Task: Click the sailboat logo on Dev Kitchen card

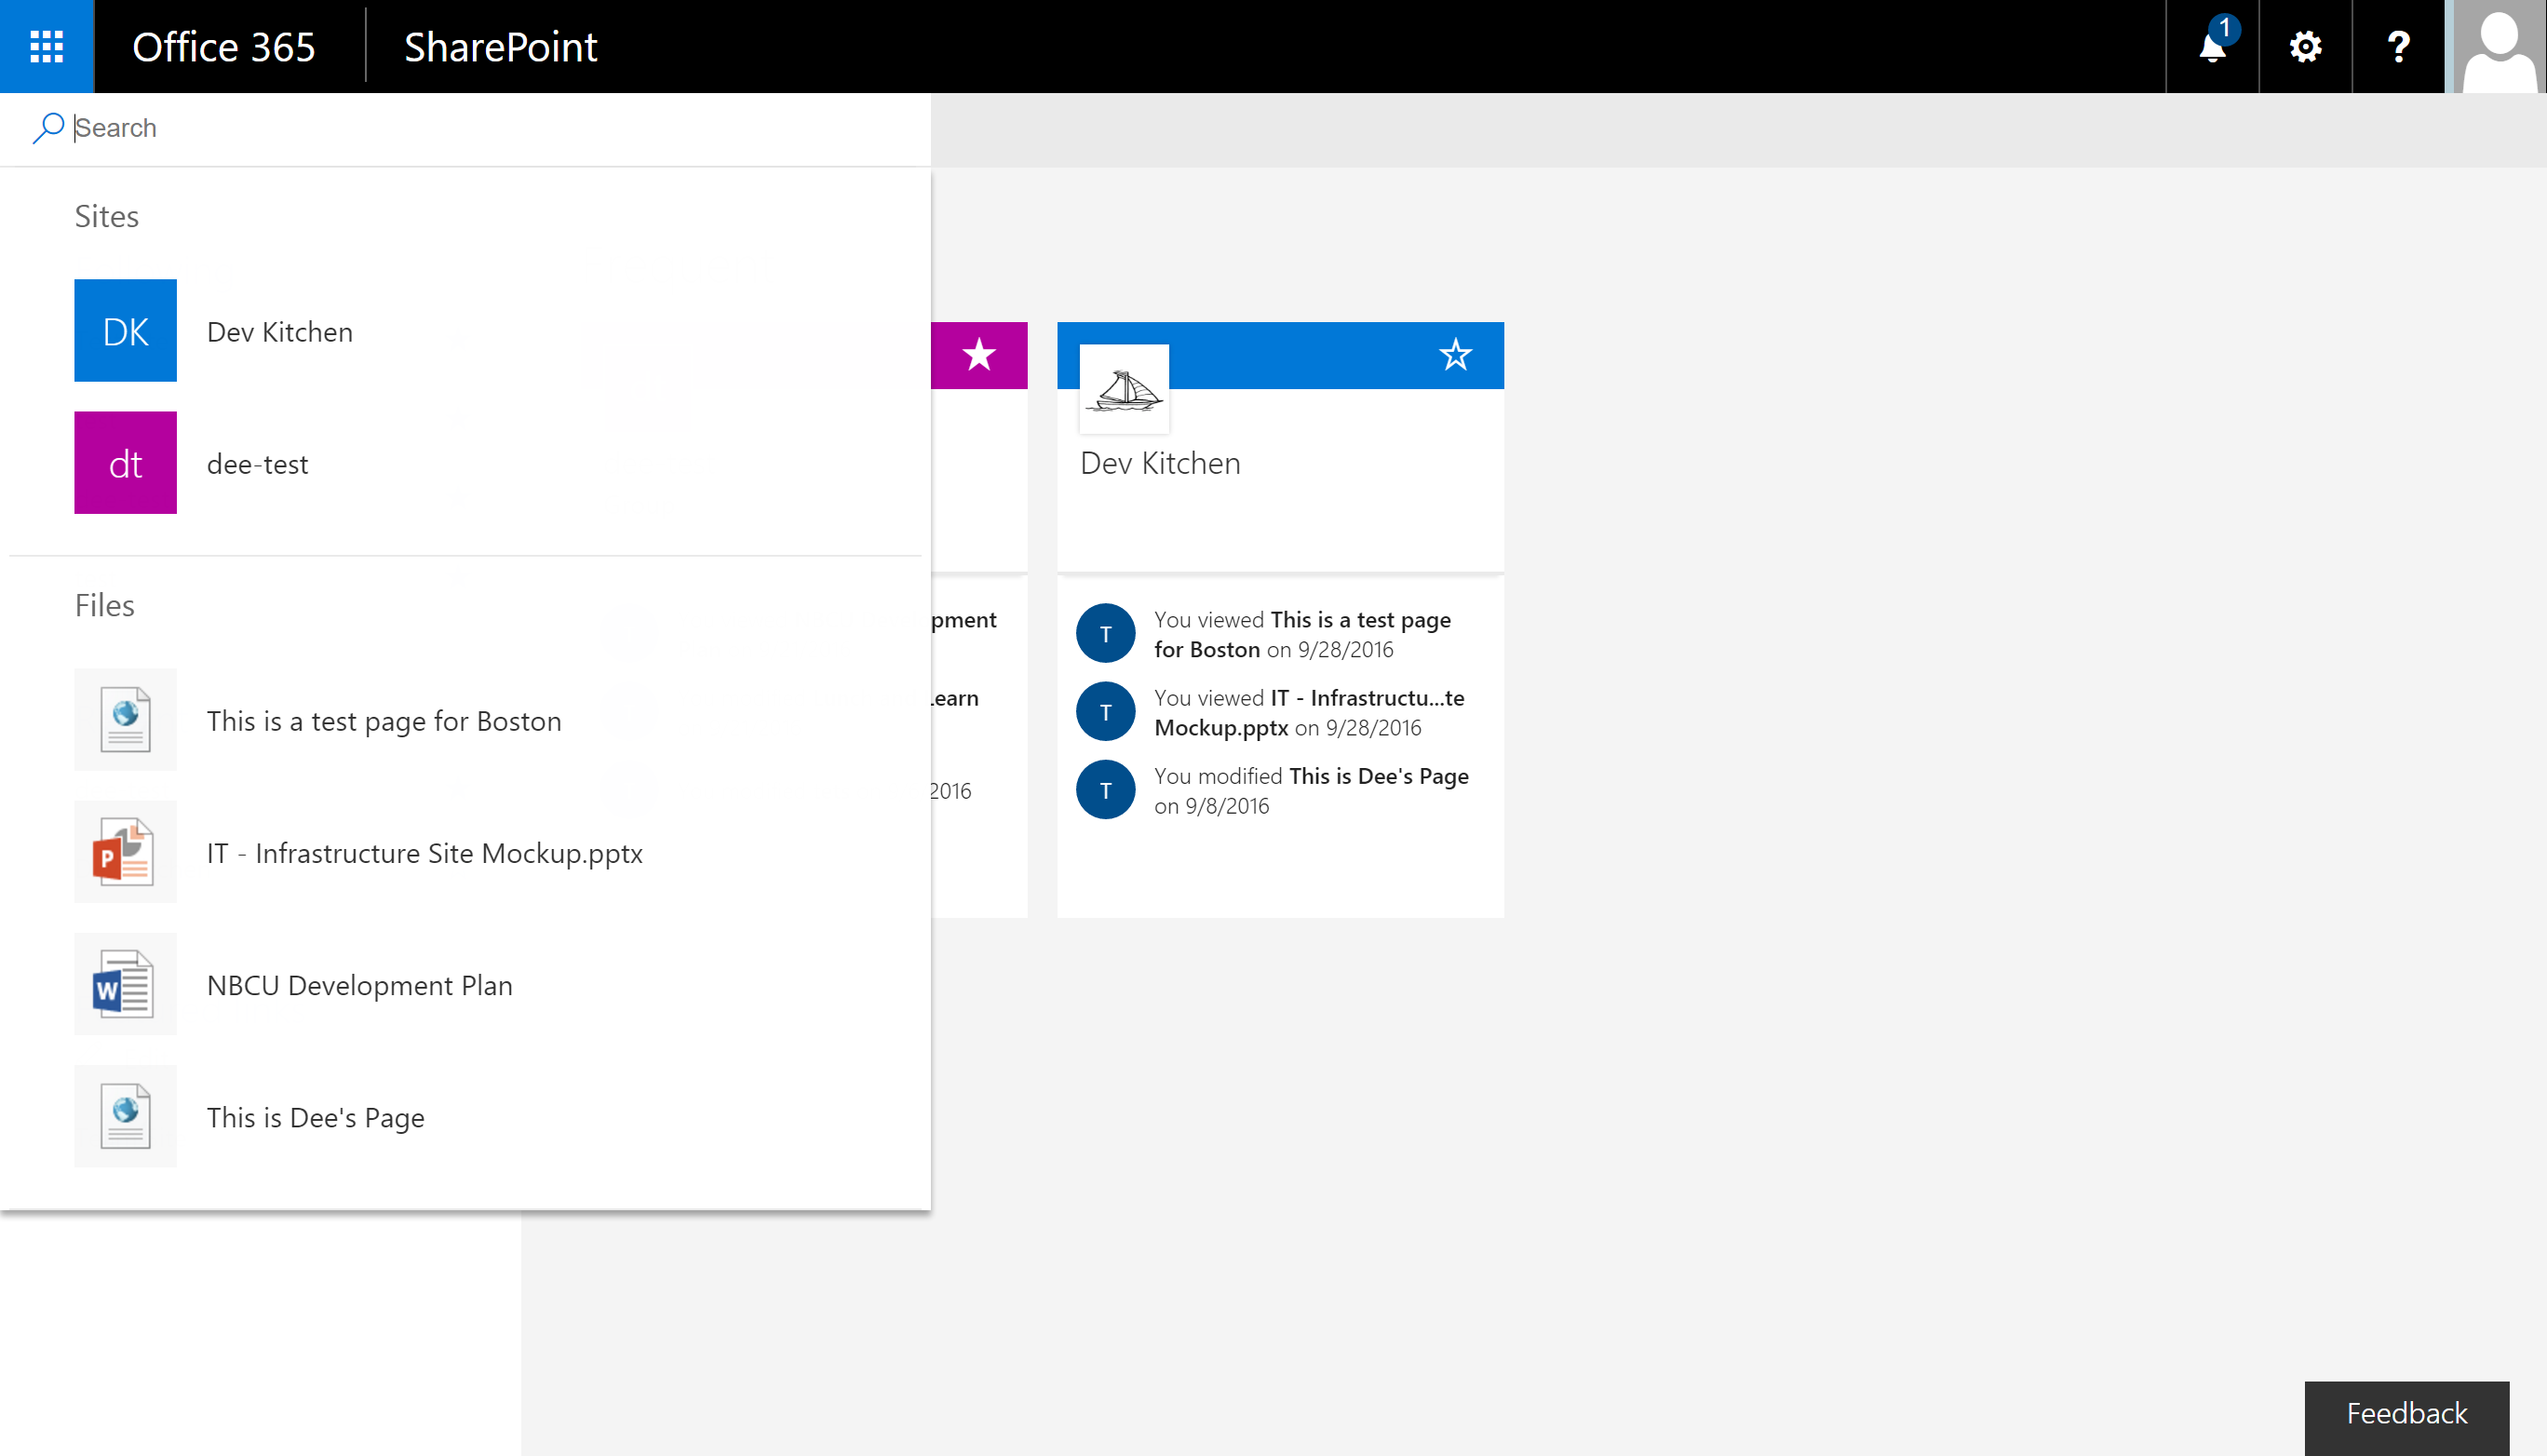Action: [x=1124, y=389]
